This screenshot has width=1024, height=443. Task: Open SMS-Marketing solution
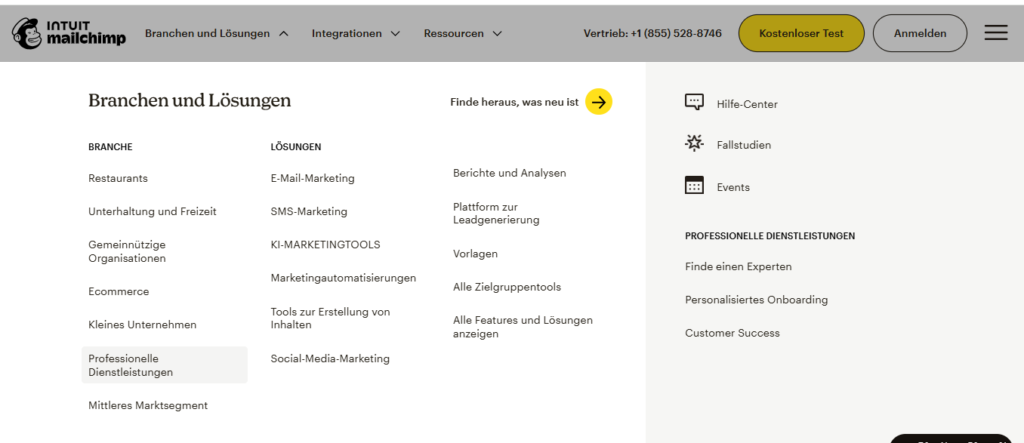(309, 212)
